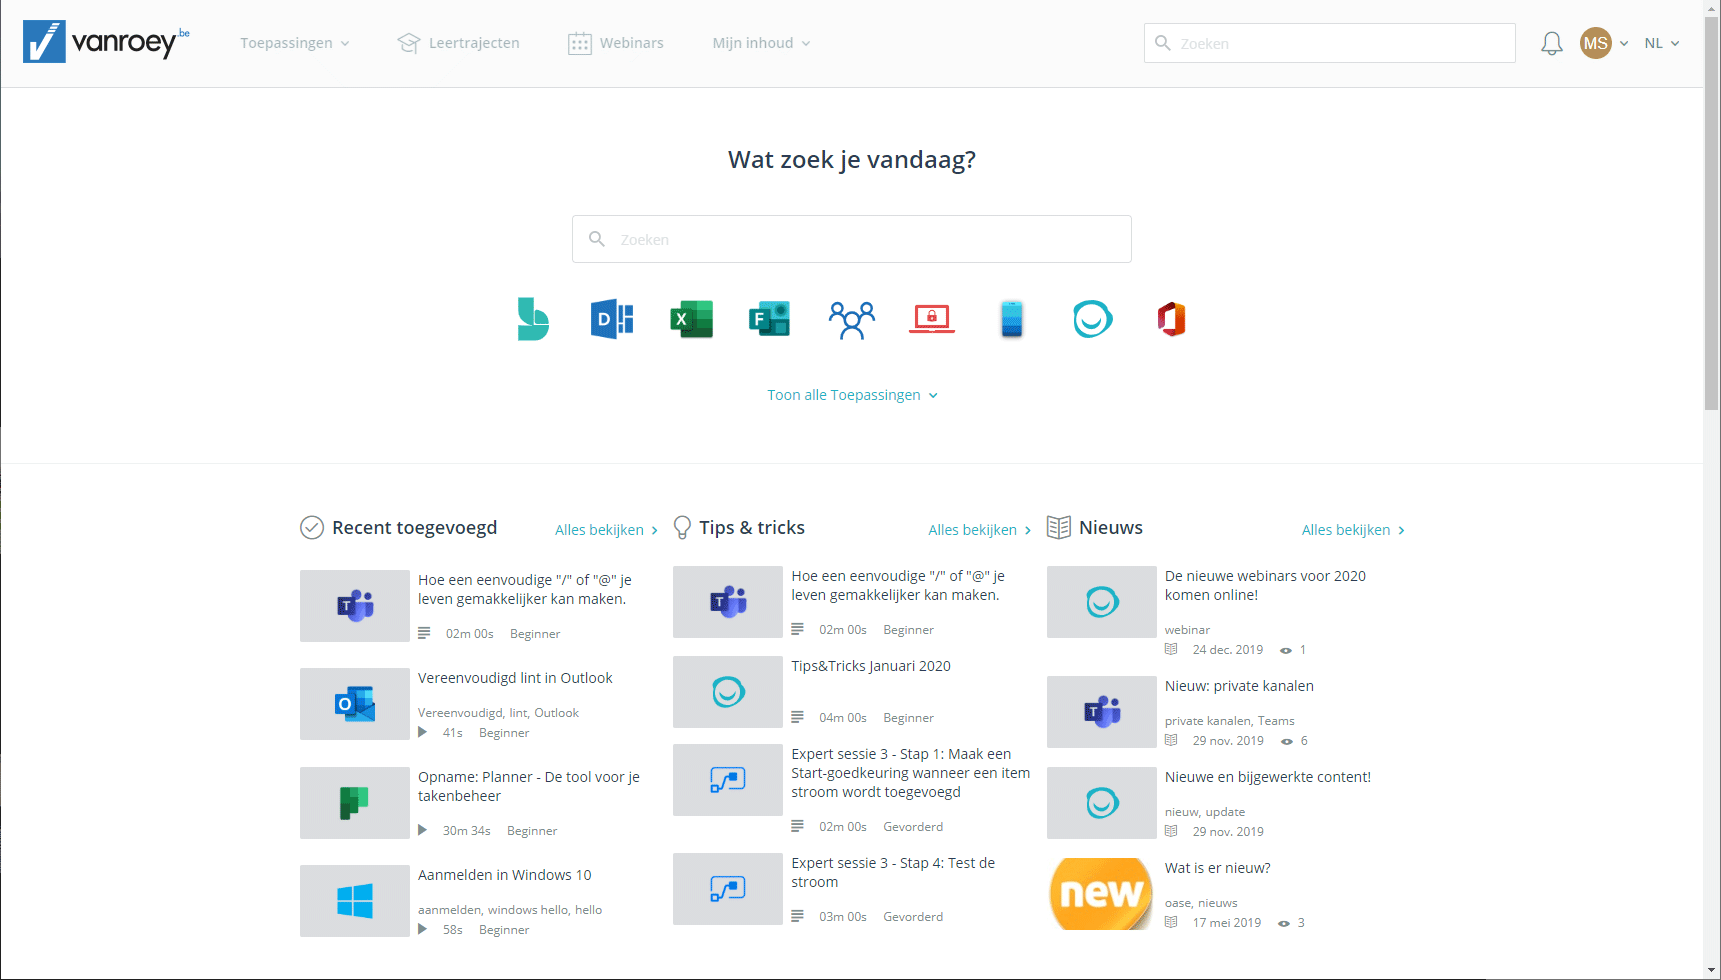Open smiley thumbnail for Tips&Tricks Januari 2020
This screenshot has height=980, width=1721.
click(728, 692)
